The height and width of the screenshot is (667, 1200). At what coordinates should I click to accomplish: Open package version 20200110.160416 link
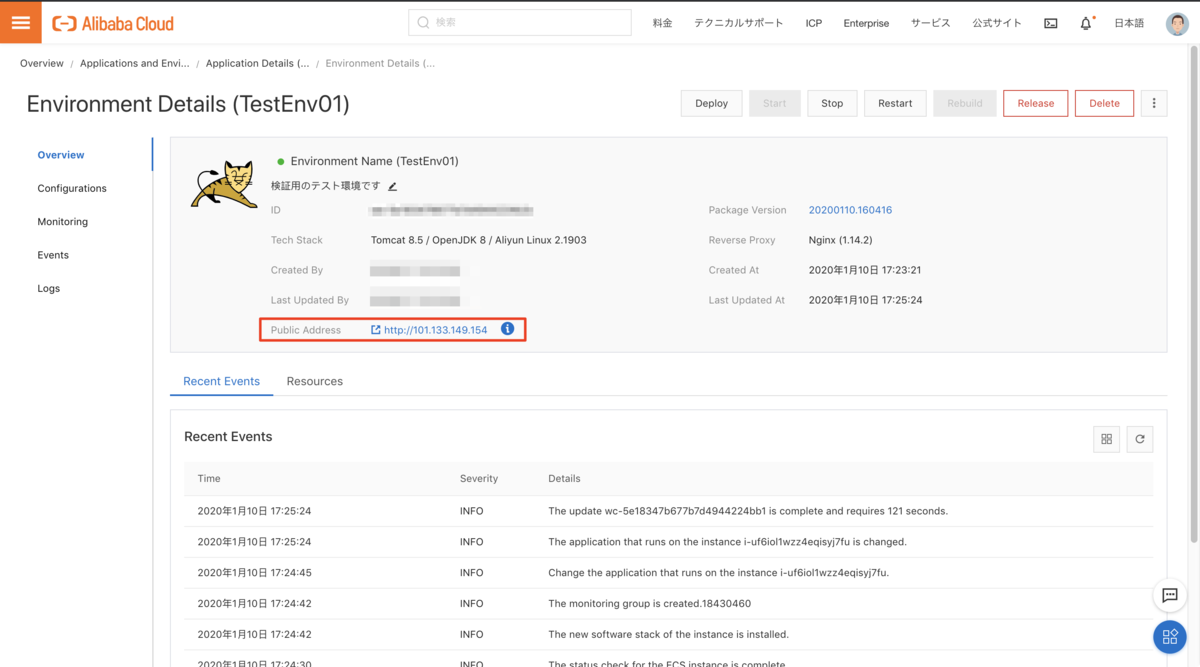coord(850,210)
